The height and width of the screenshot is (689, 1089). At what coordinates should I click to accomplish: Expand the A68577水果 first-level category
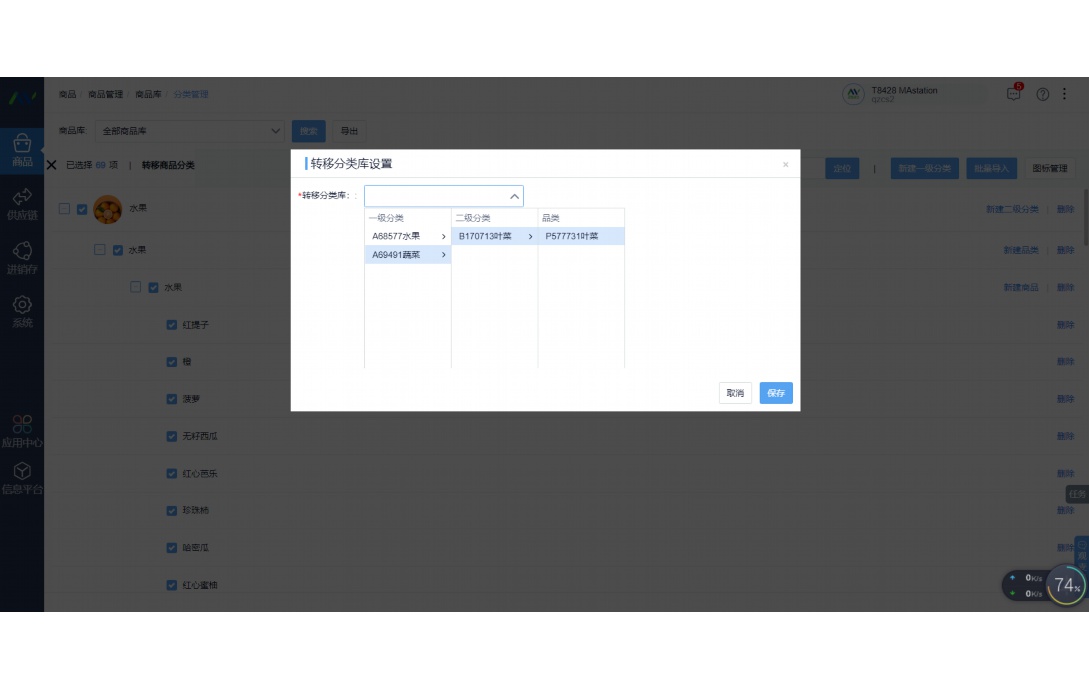pos(407,236)
